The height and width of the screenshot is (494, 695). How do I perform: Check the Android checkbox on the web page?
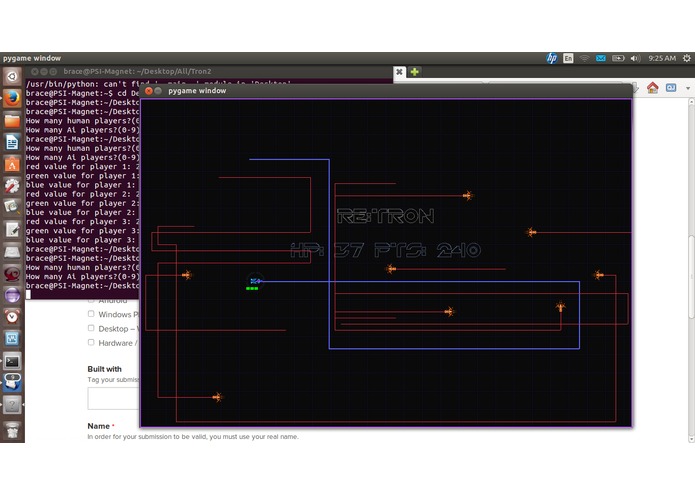[91, 300]
